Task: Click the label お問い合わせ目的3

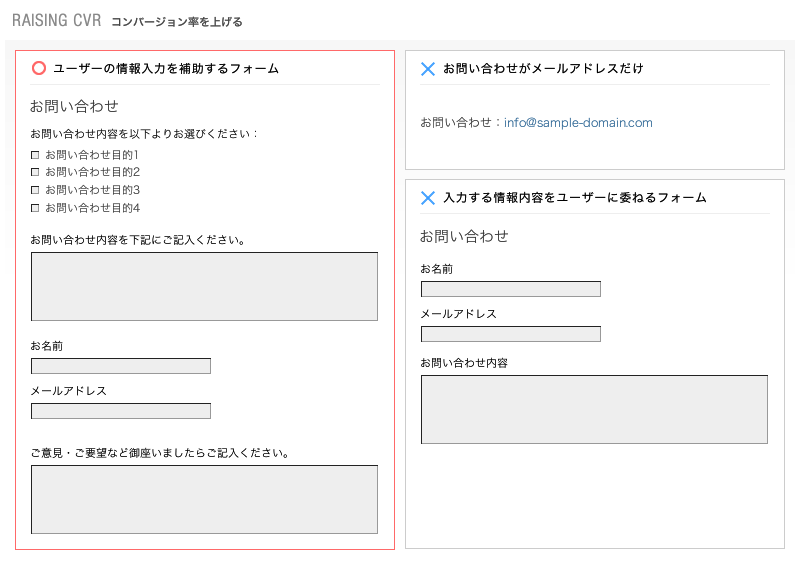Action: (x=92, y=190)
